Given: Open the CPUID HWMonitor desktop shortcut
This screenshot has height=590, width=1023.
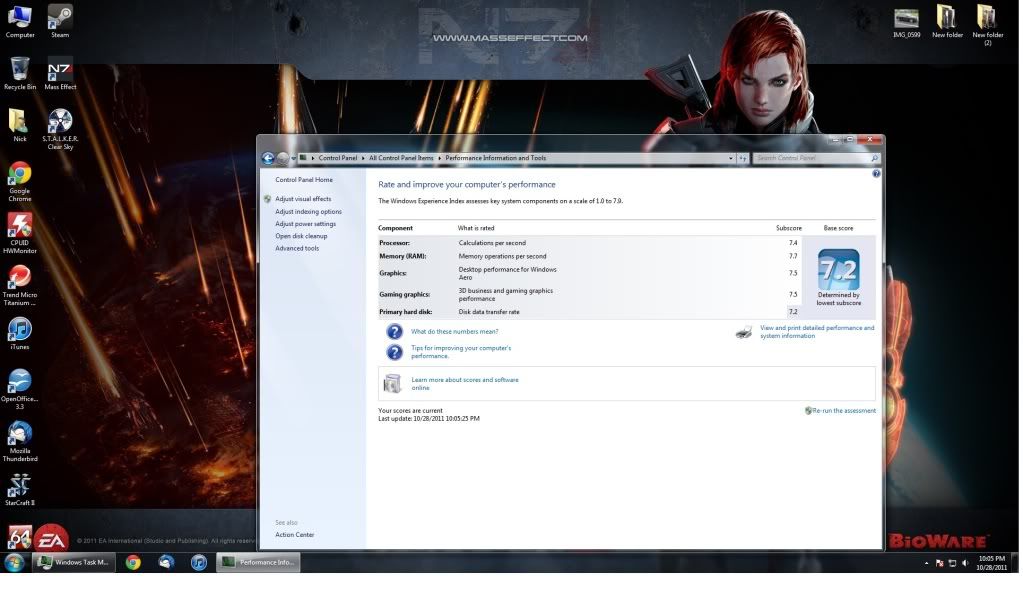Looking at the screenshot, I should 20,233.
